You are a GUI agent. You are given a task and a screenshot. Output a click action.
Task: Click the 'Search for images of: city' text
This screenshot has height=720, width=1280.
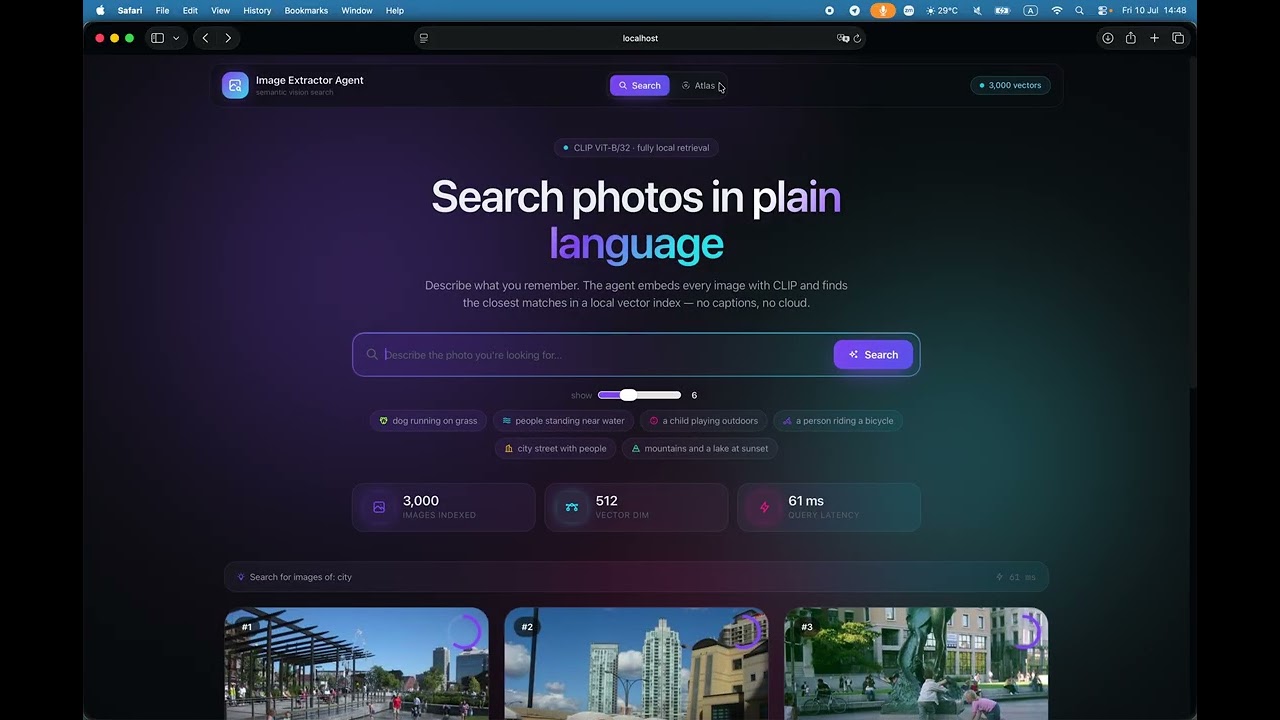300,577
